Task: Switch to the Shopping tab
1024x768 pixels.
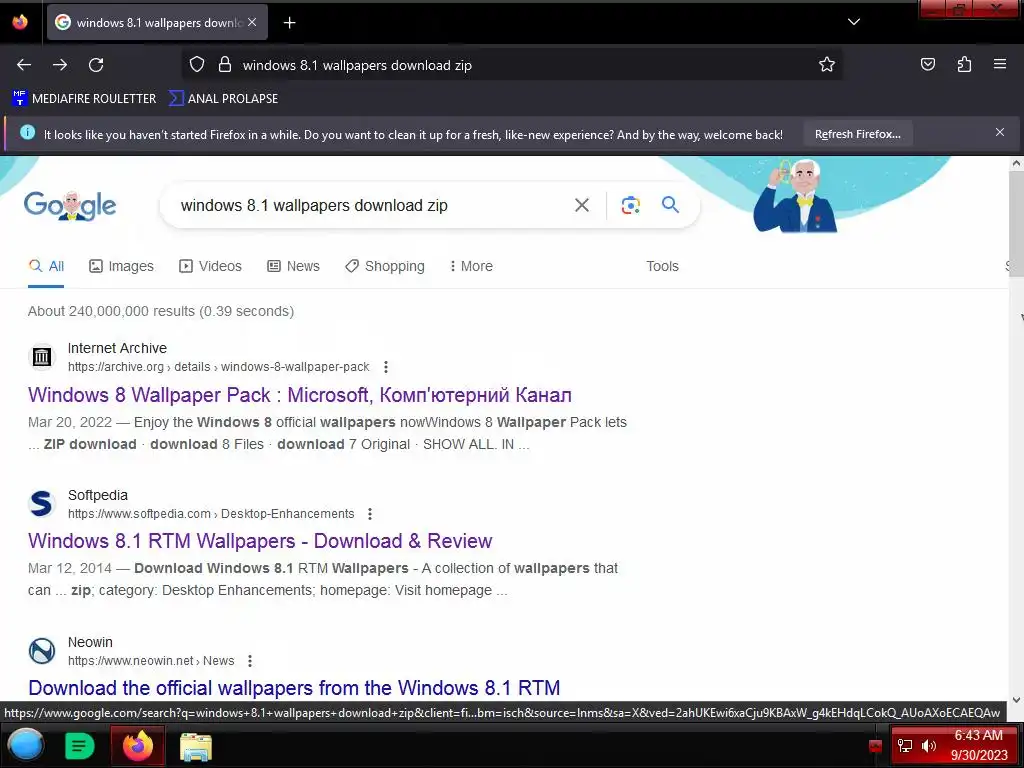Action: (385, 266)
